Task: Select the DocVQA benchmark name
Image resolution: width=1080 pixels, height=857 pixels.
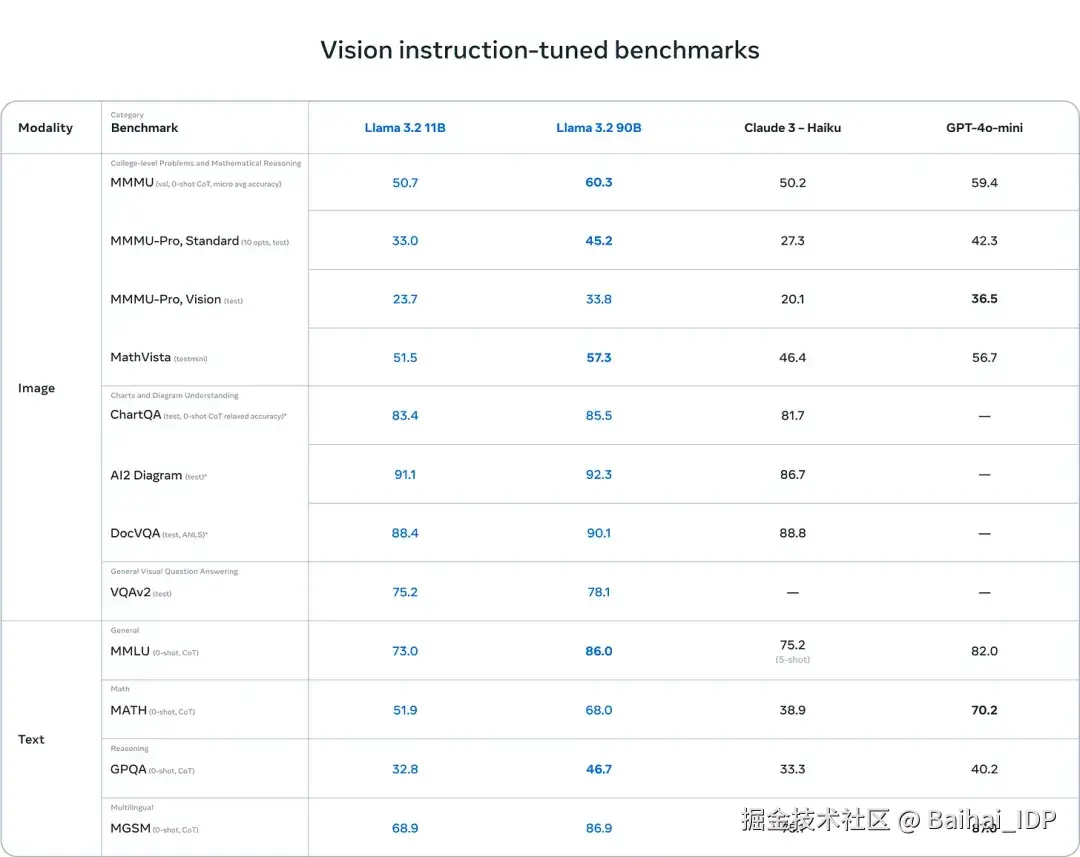Action: click(x=135, y=533)
